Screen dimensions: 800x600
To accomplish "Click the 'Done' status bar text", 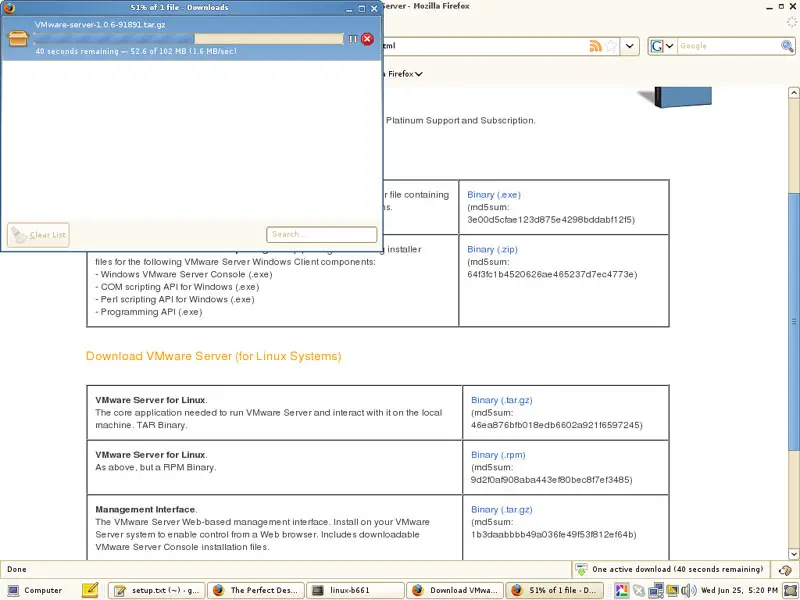I will (17, 569).
